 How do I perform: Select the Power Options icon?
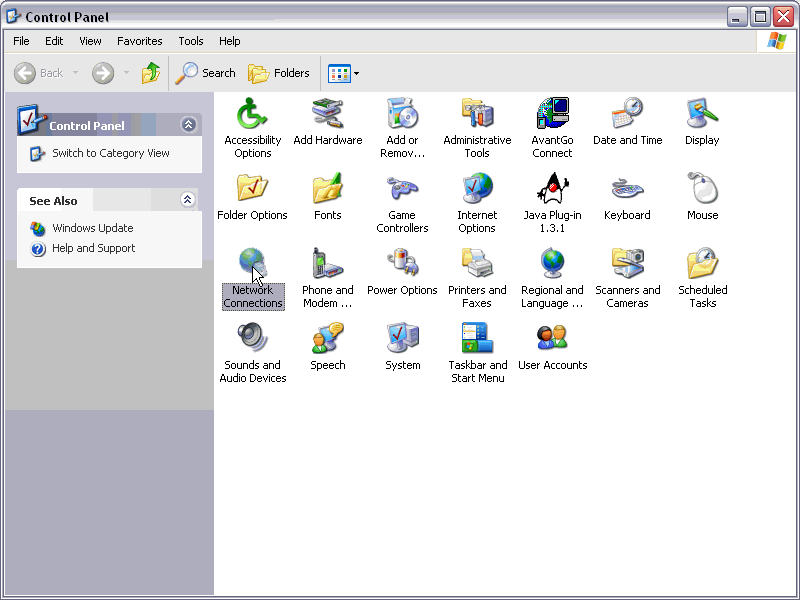coord(402,263)
